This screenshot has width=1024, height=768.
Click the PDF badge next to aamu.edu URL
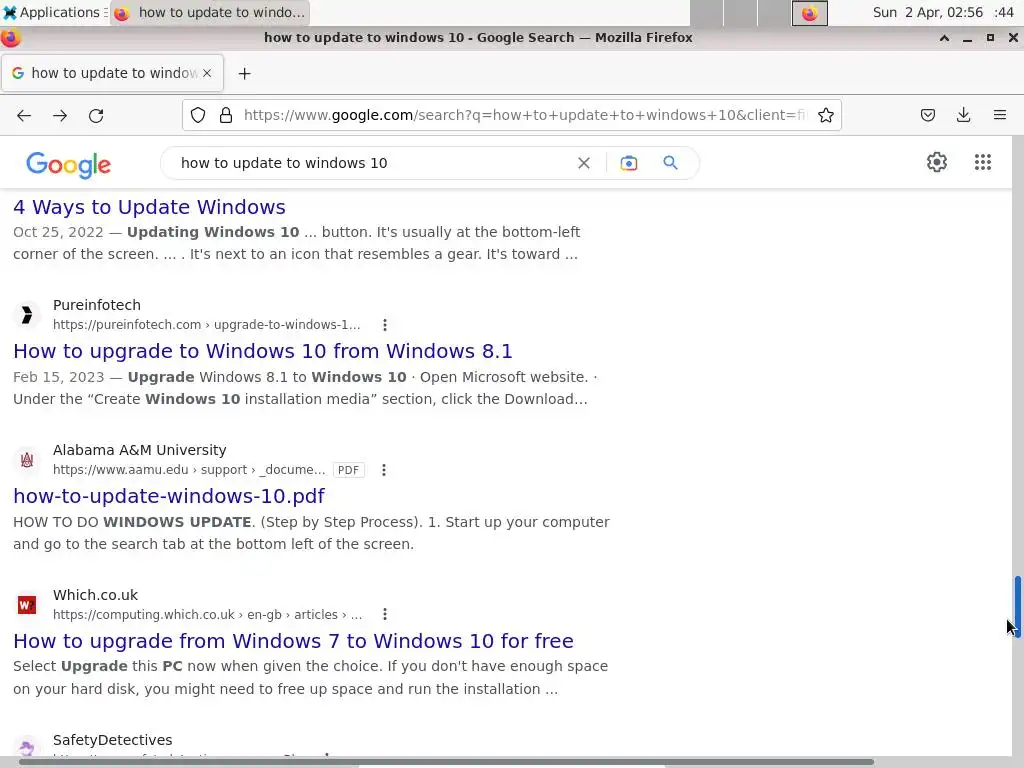tap(348, 470)
